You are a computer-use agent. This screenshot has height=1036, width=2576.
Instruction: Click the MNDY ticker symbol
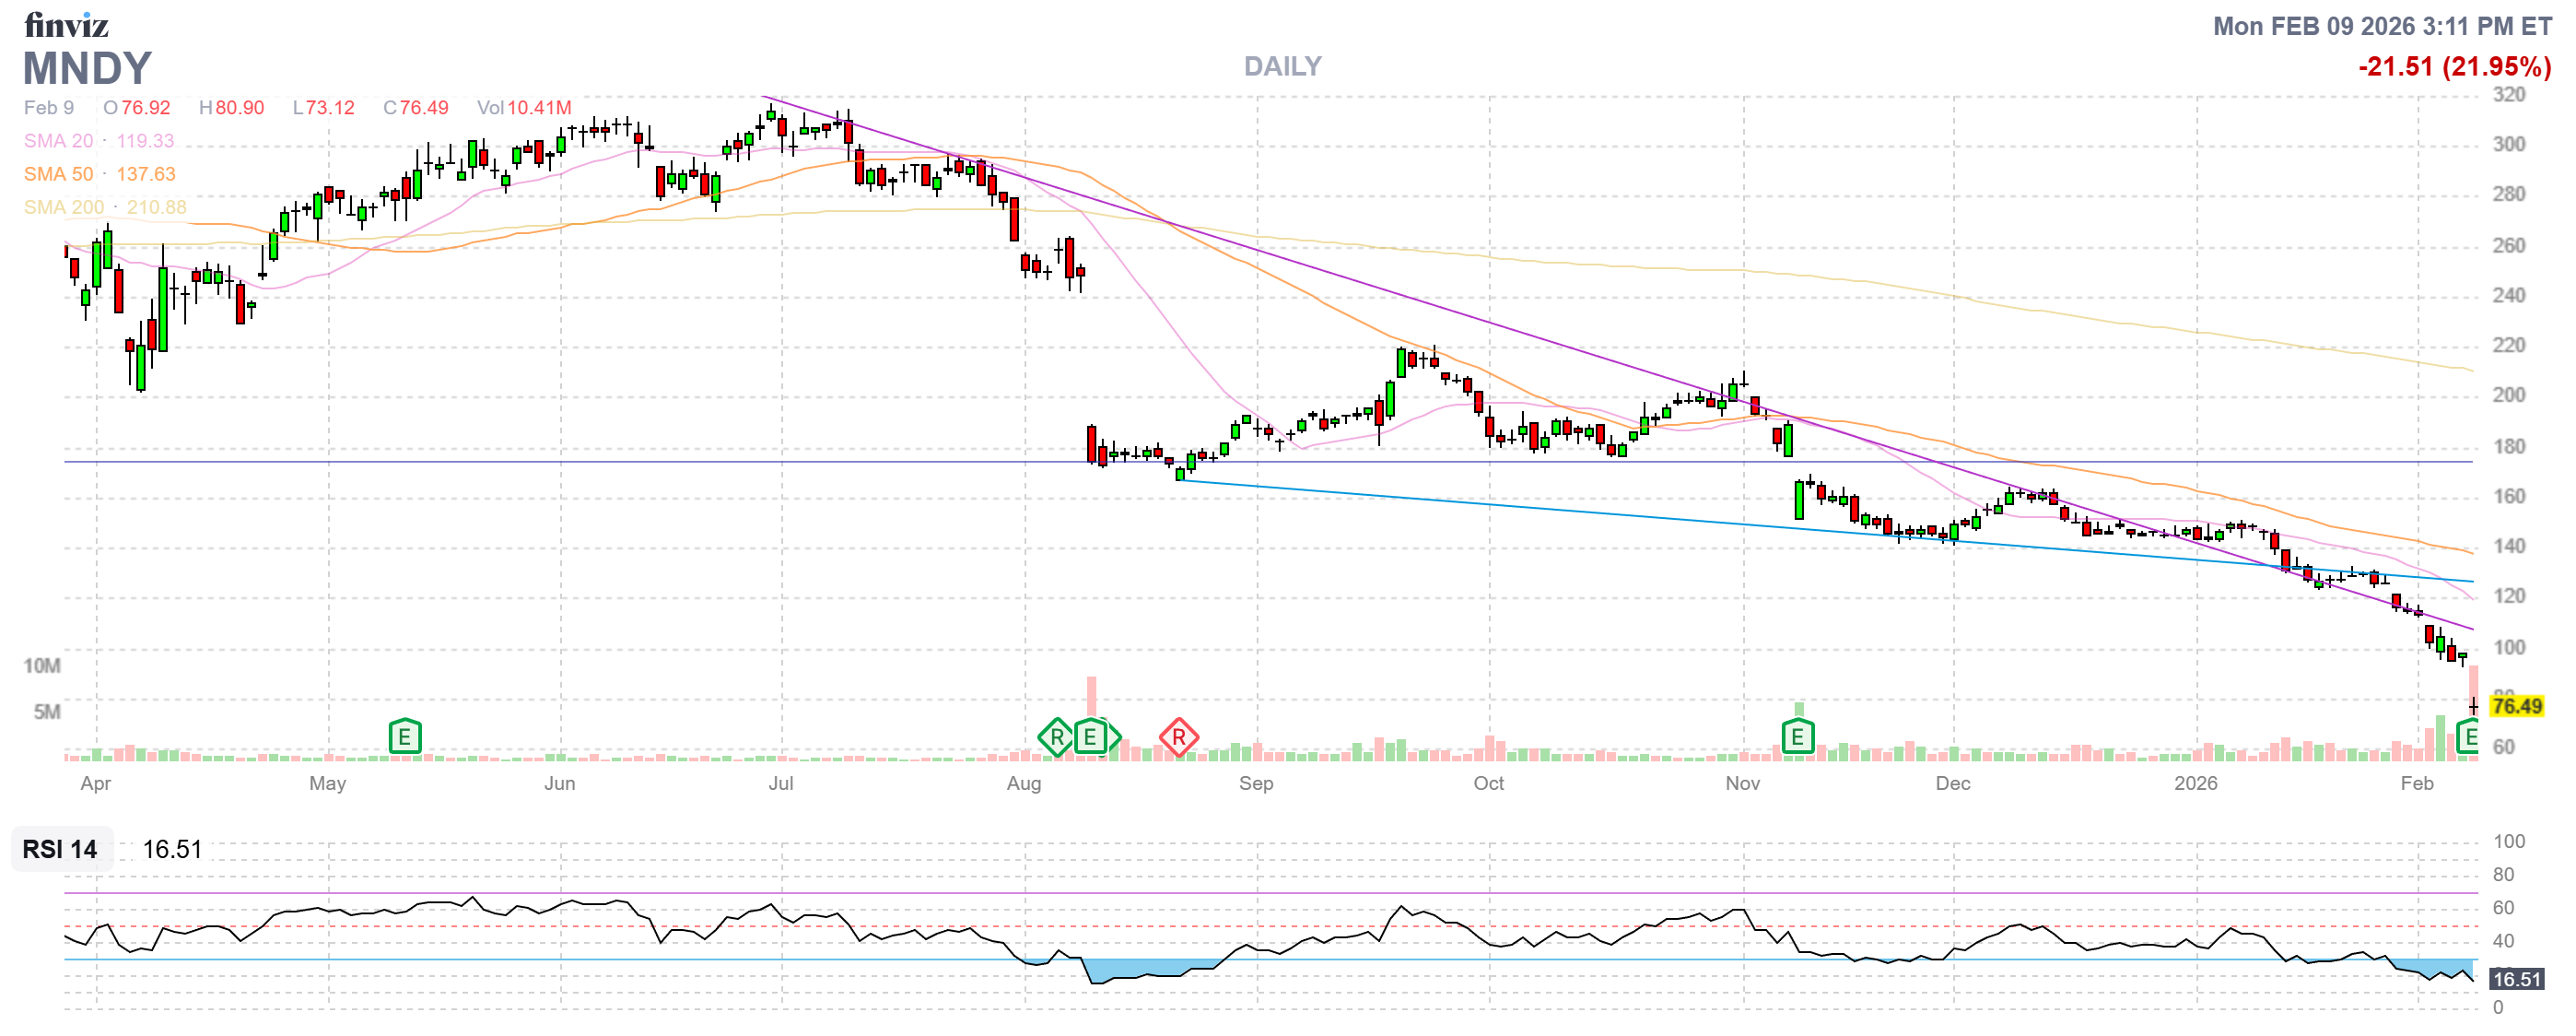87,68
